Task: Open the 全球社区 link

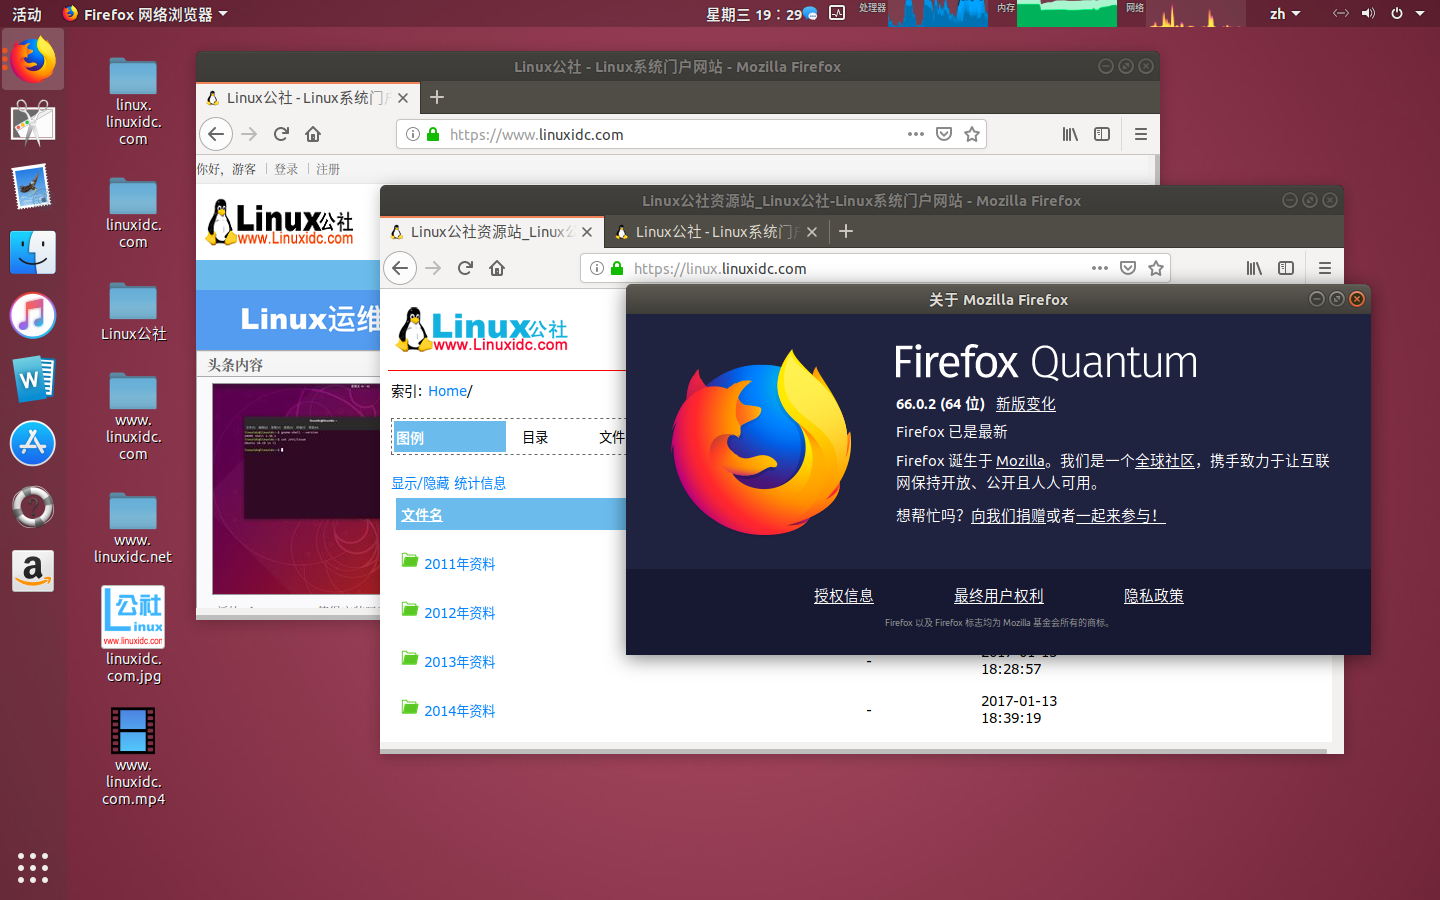Action: click(1165, 461)
